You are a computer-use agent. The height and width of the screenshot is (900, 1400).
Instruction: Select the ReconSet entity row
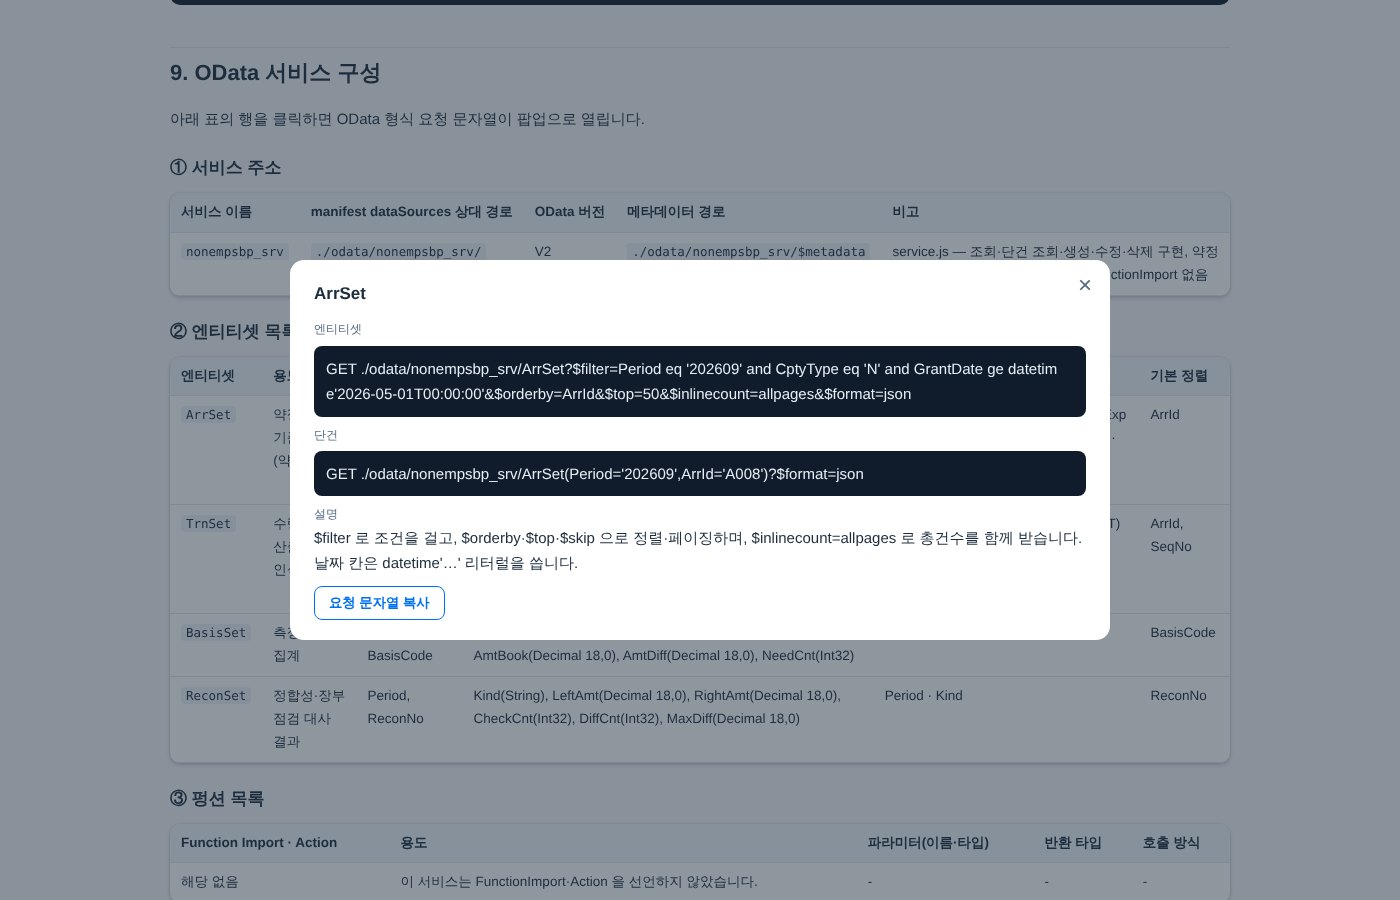click(700, 719)
